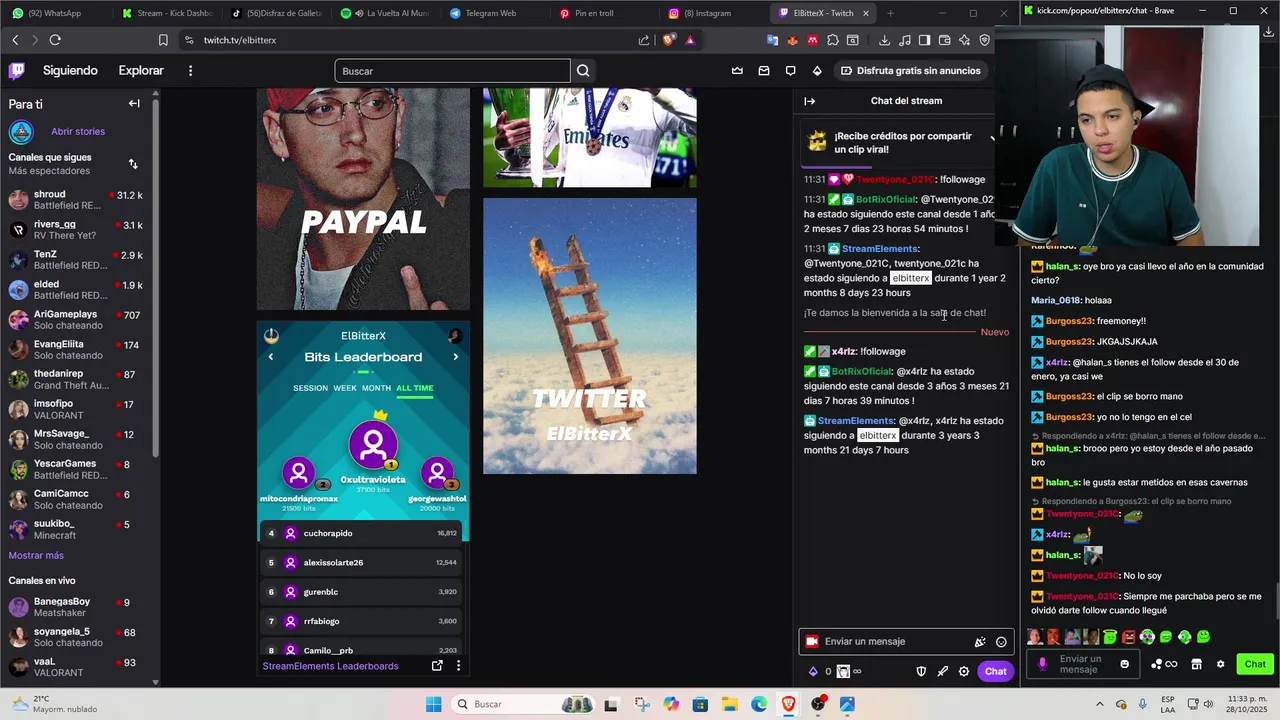Open the emote picker in Twitch chat input
The width and height of the screenshot is (1280, 720).
(x=1001, y=642)
